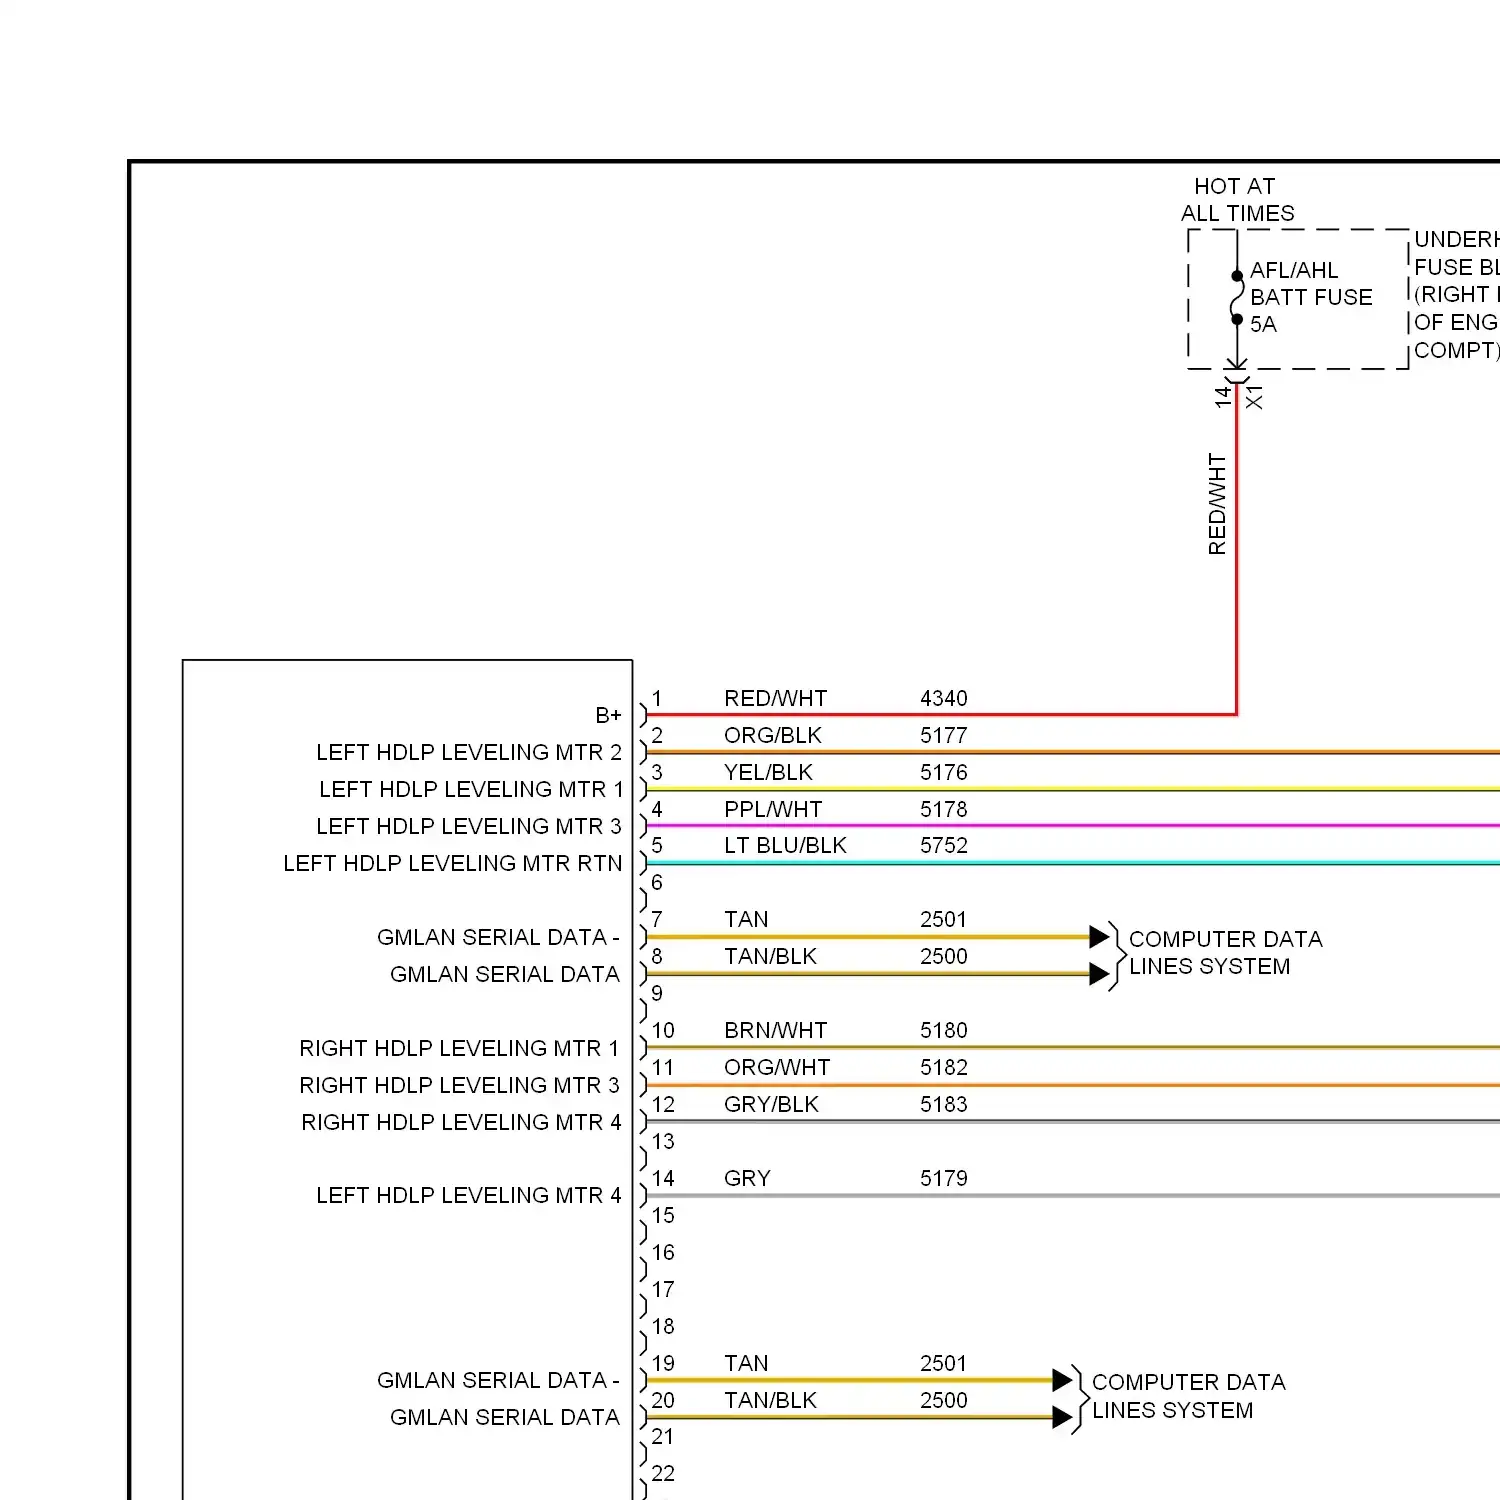Open upper COMPUTER DATA LINES SYSTEM reference

point(1225,952)
